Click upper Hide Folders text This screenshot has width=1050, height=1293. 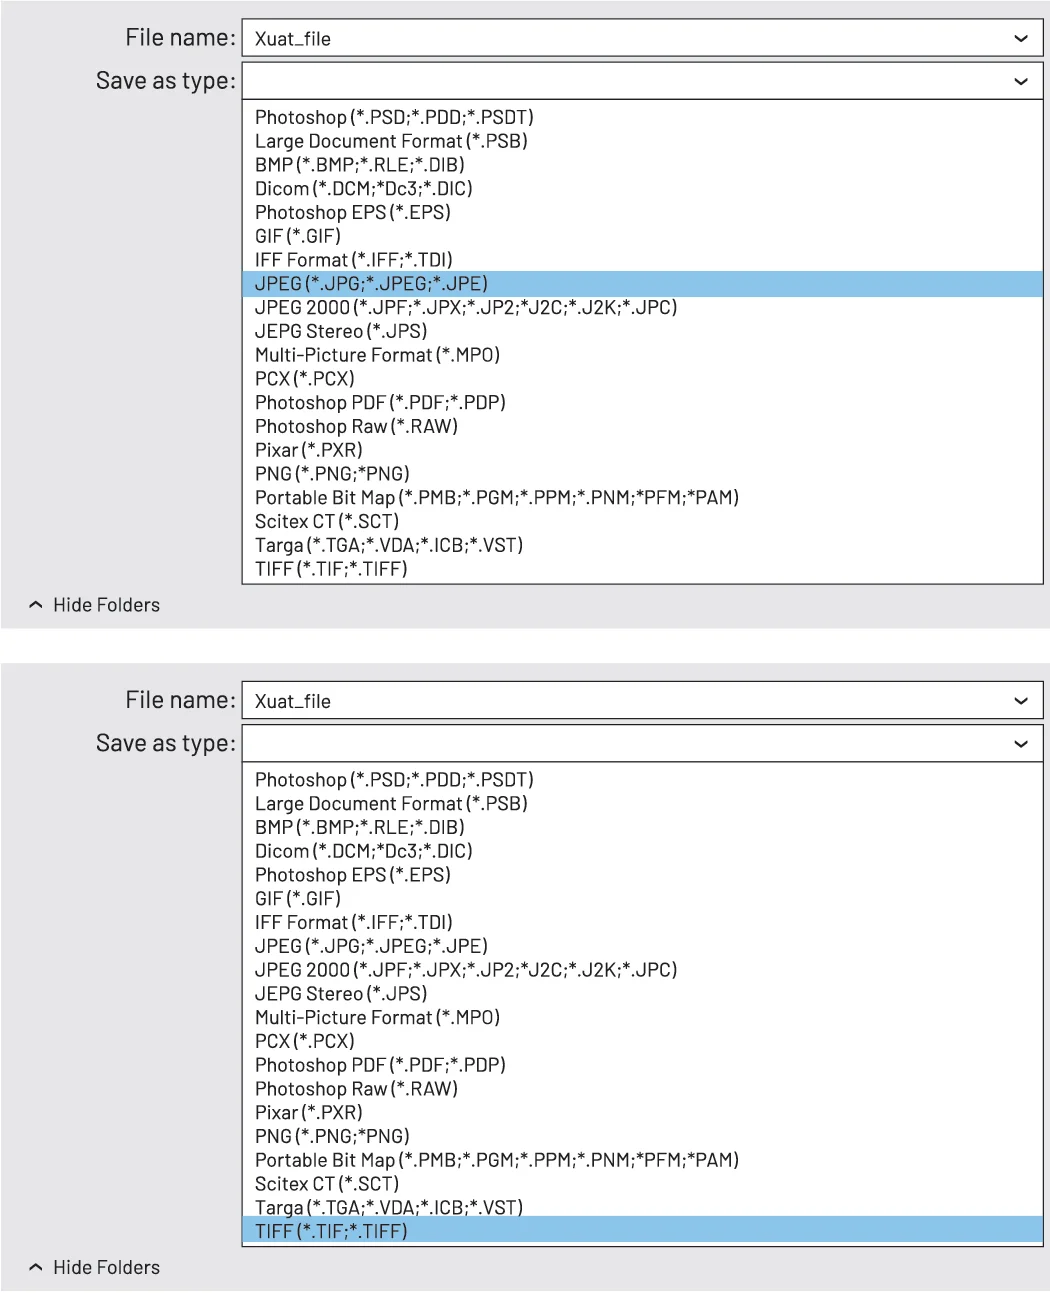pos(106,605)
